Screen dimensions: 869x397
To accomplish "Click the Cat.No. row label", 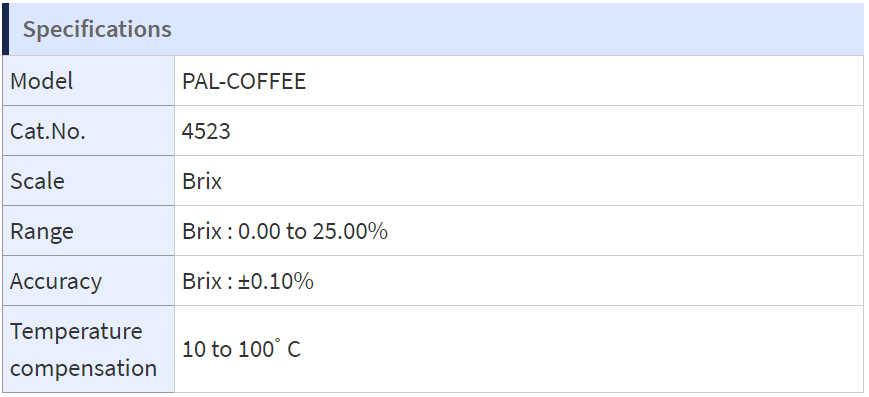I will pyautogui.click(x=48, y=131).
